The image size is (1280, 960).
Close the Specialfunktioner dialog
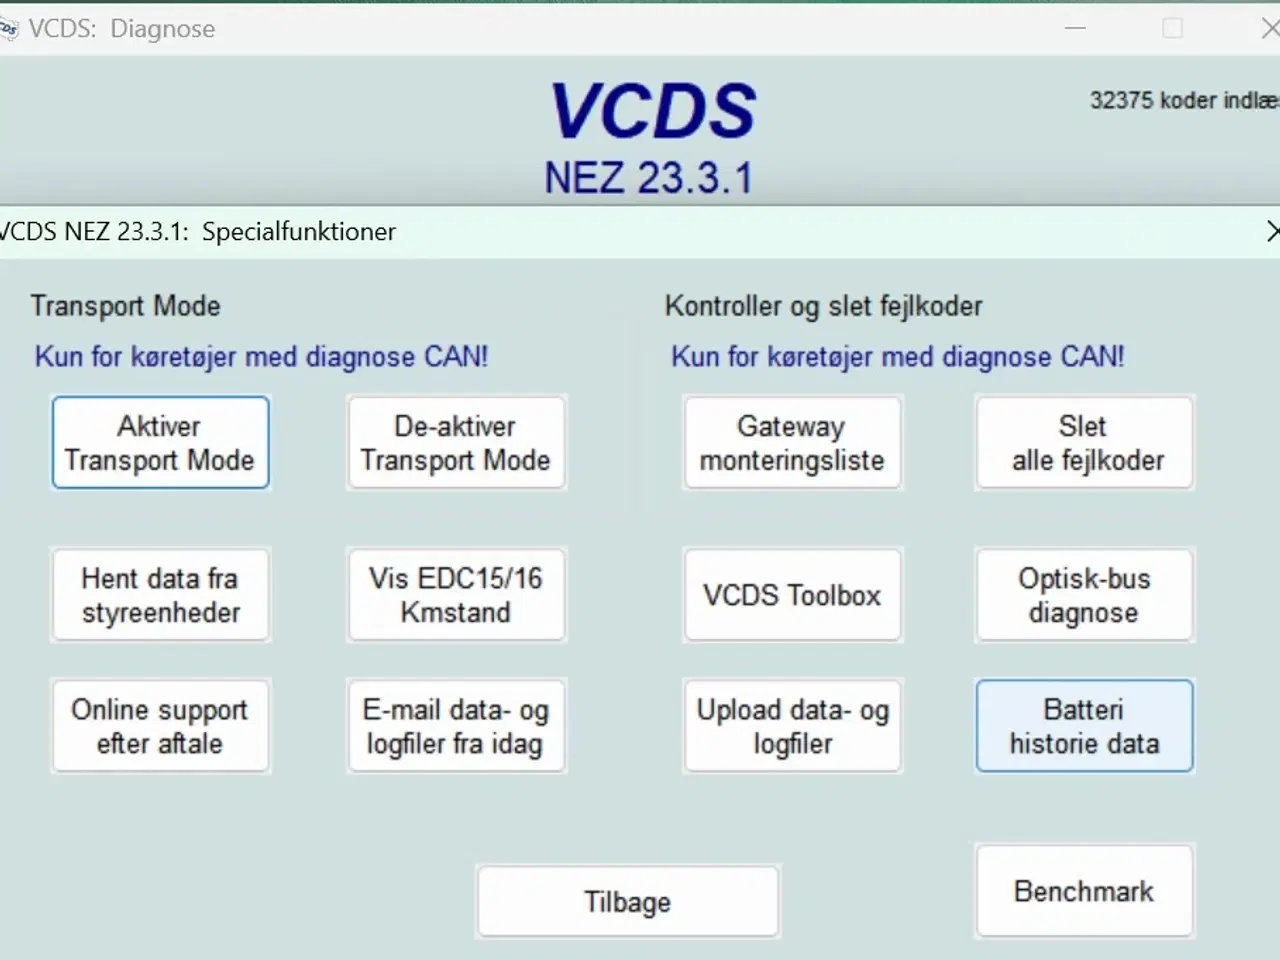(x=1272, y=232)
